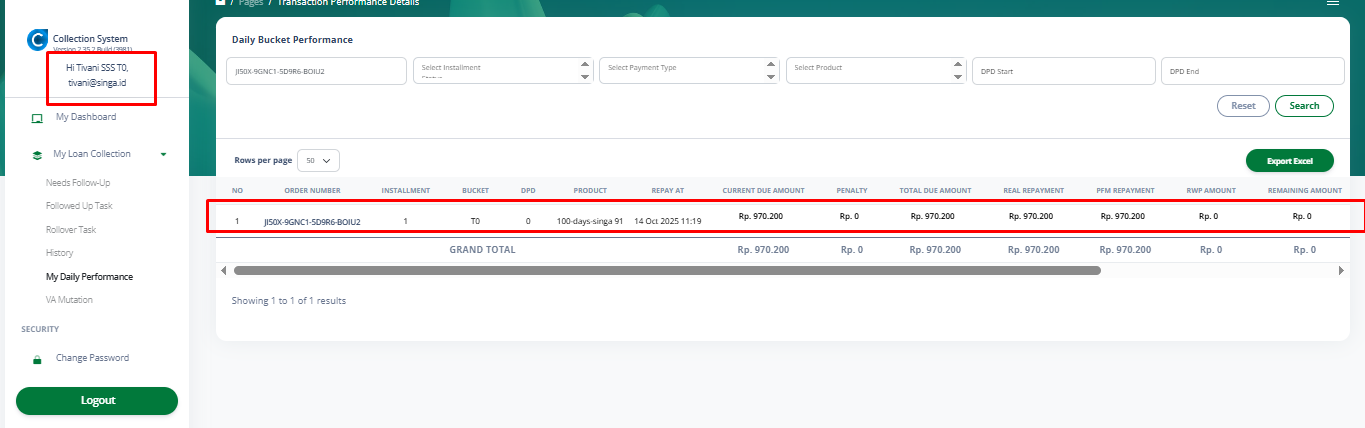The height and width of the screenshot is (428, 1365).
Task: Open Needs Follow-Up in the sidebar
Action: tap(78, 183)
